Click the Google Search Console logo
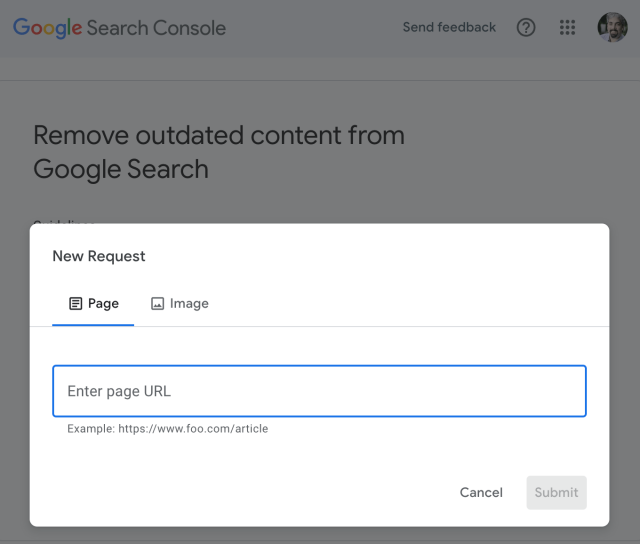 [119, 28]
